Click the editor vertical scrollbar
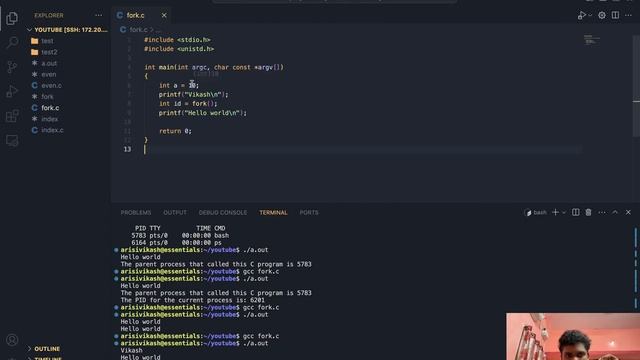The width and height of the screenshot is (640, 360). [636, 86]
